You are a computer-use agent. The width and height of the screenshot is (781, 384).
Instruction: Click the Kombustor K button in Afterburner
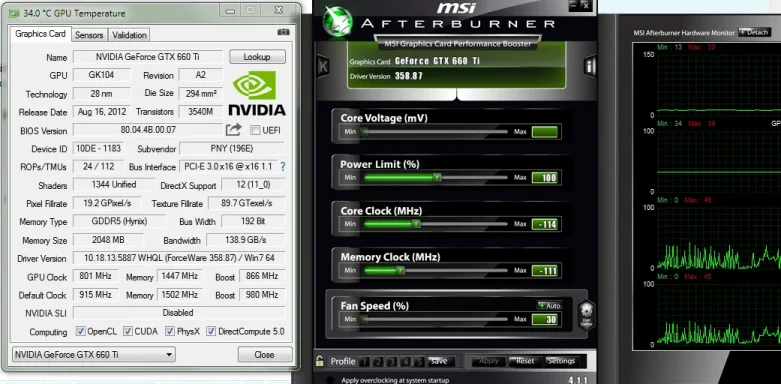[x=323, y=65]
